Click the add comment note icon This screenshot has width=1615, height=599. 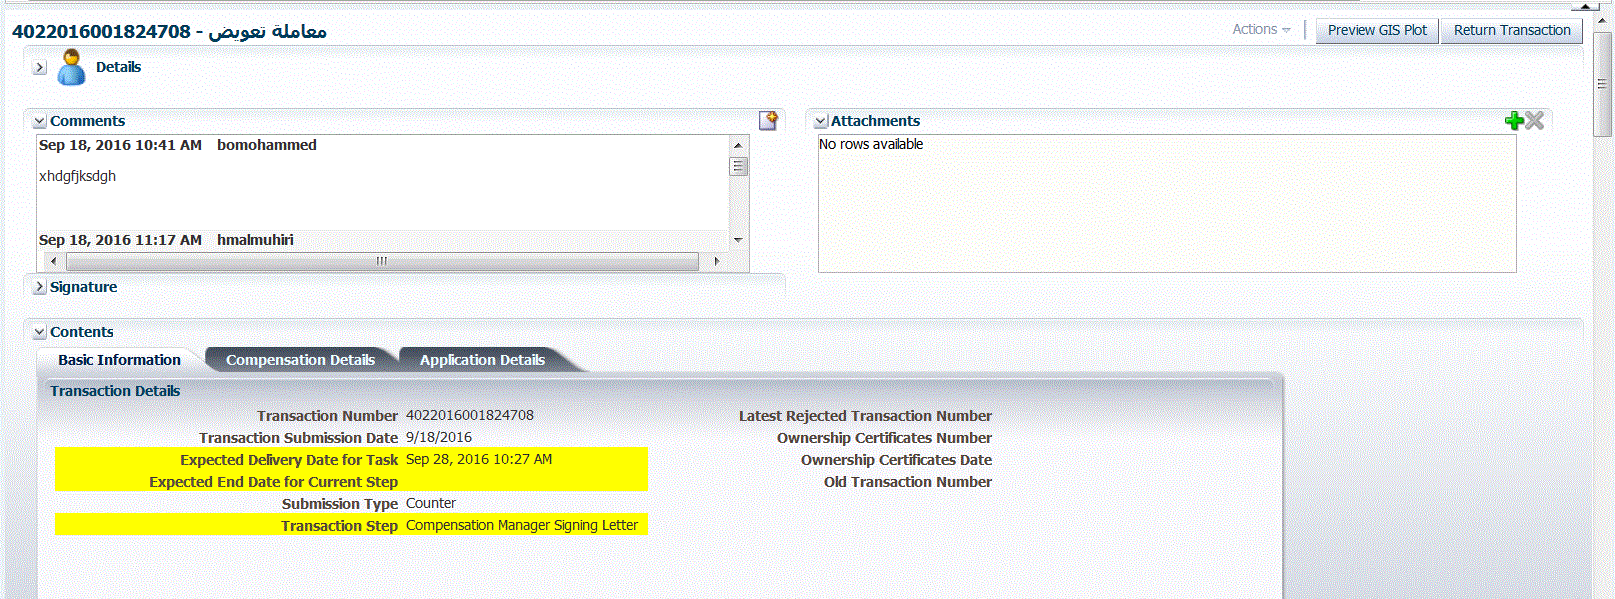[x=768, y=121]
